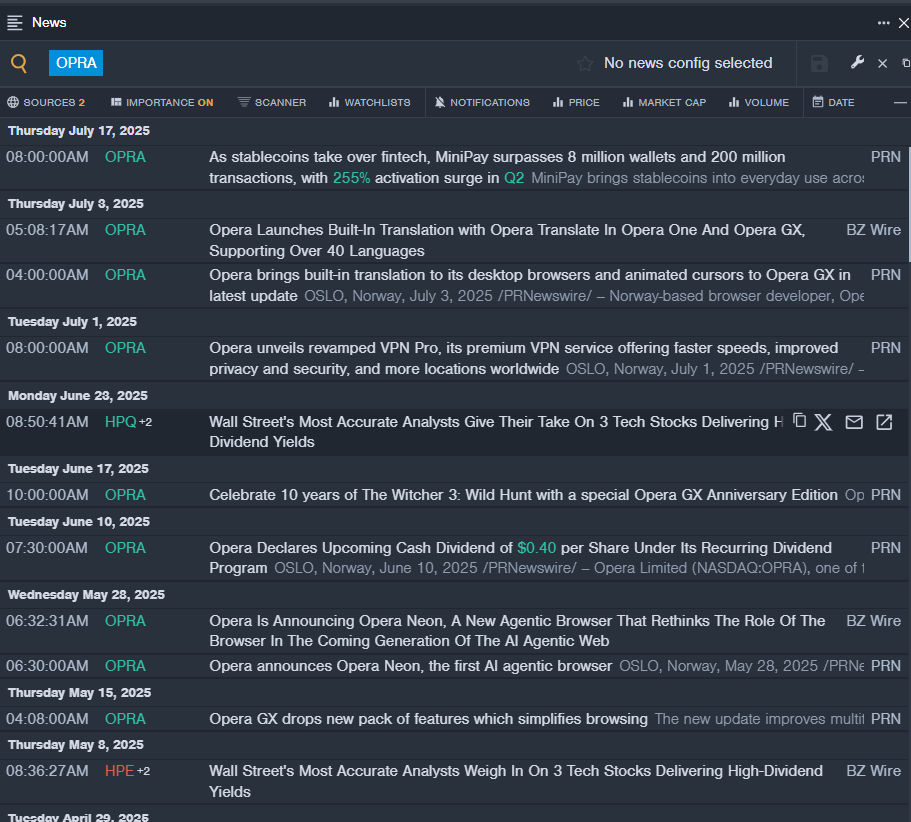Open the Date filter
Screen dimensions: 911x822
pyautogui.click(x=833, y=102)
